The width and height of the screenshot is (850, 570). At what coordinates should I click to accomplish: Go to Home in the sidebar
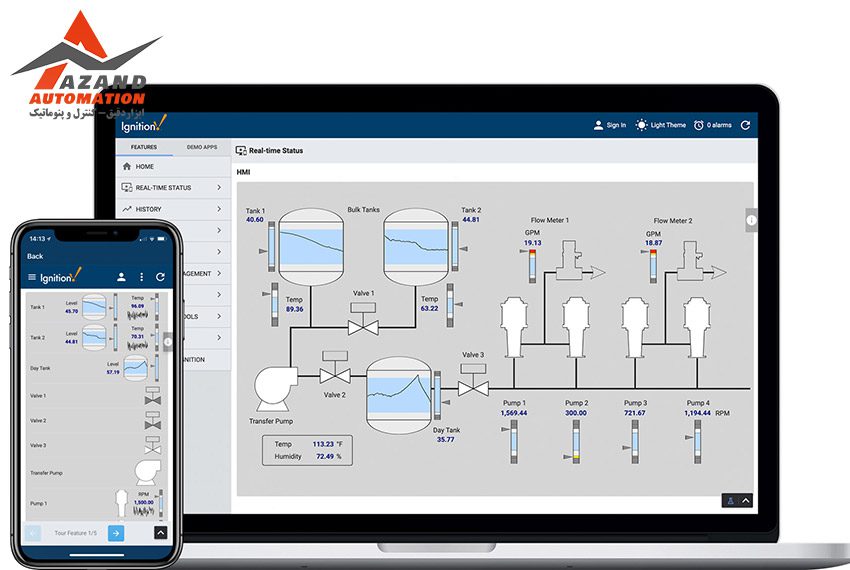coord(145,166)
